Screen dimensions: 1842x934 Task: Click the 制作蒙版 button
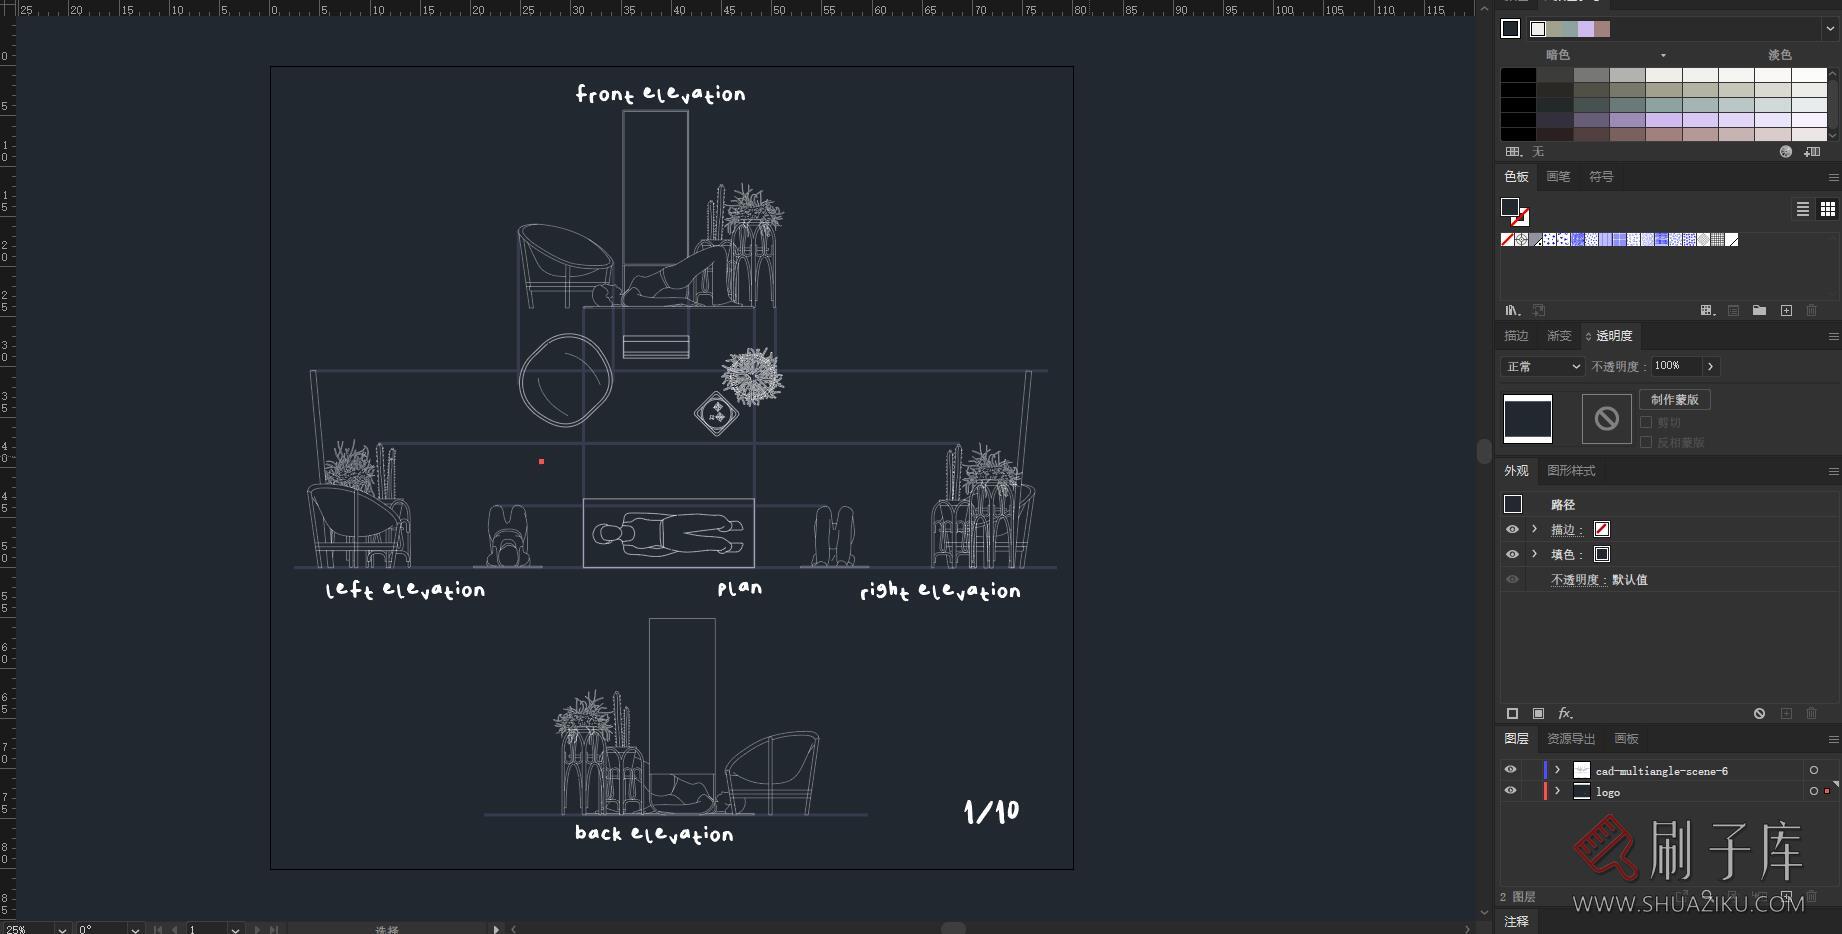tap(1674, 399)
